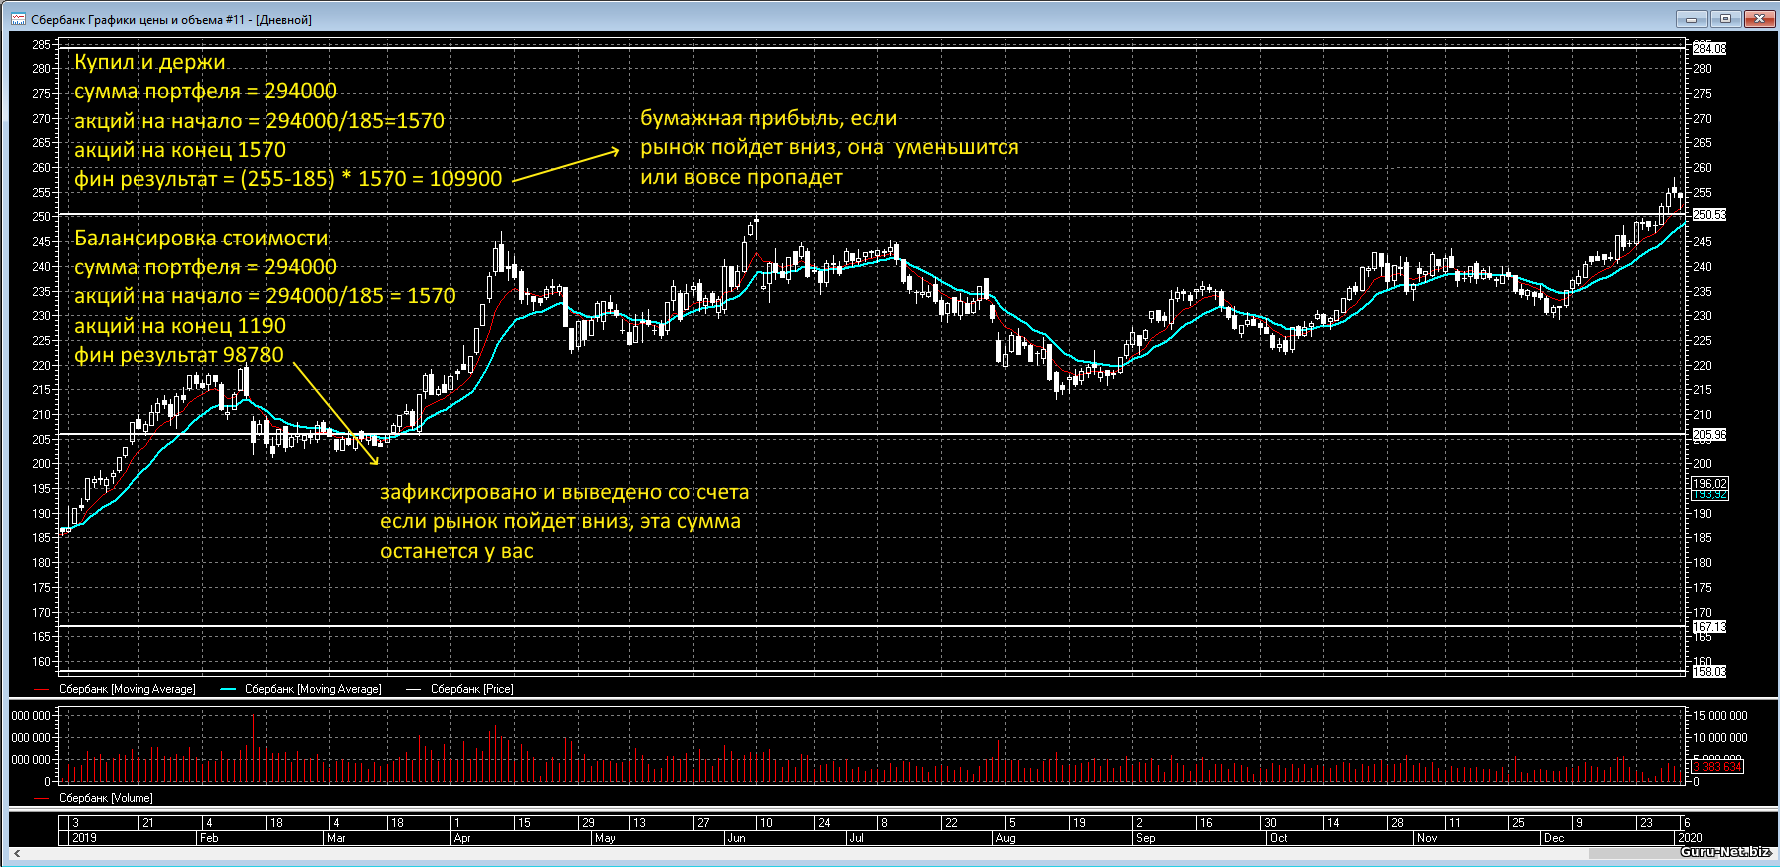Click the 160 label on the left price axis
The height and width of the screenshot is (867, 1780).
pos(41,661)
